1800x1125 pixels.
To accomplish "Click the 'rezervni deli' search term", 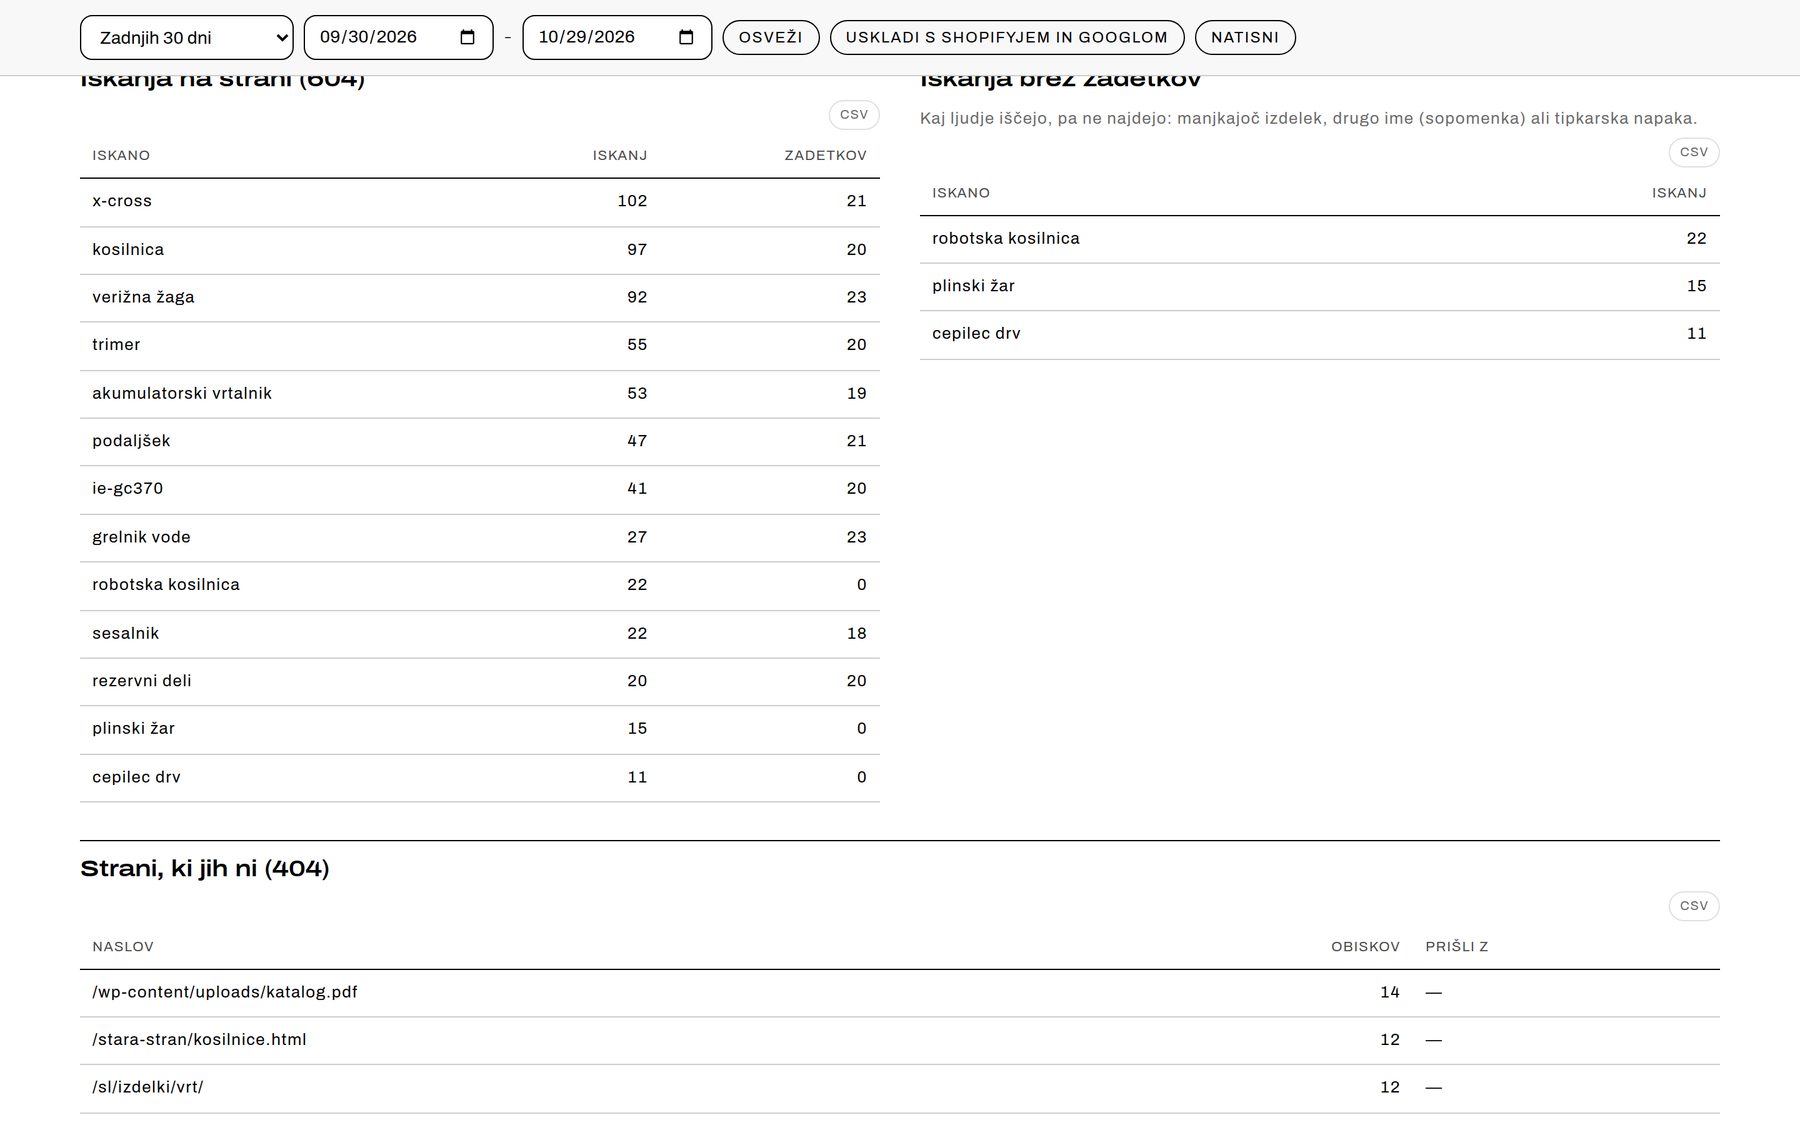I will point(142,681).
